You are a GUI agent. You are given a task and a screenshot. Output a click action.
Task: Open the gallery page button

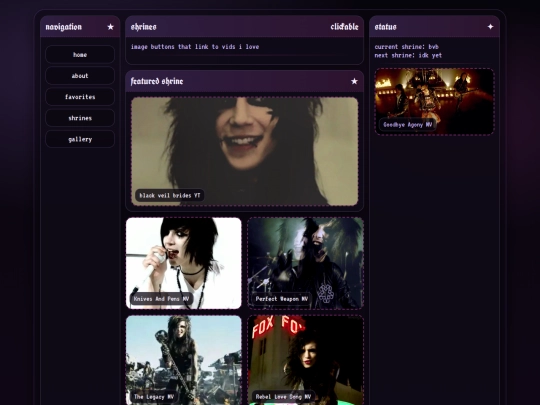coord(80,139)
